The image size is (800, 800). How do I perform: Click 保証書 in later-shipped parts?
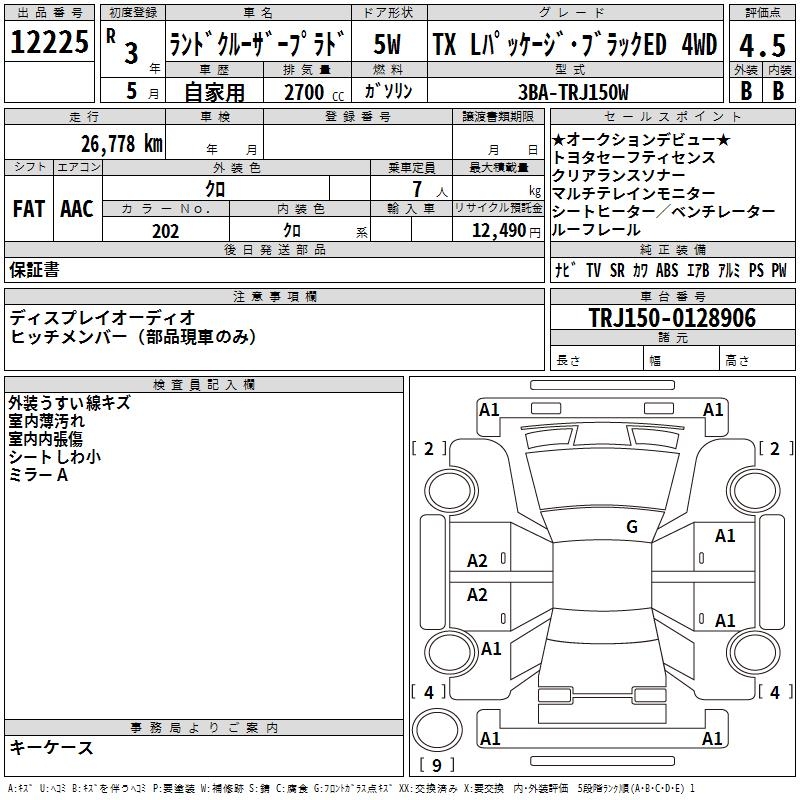pyautogui.click(x=34, y=269)
